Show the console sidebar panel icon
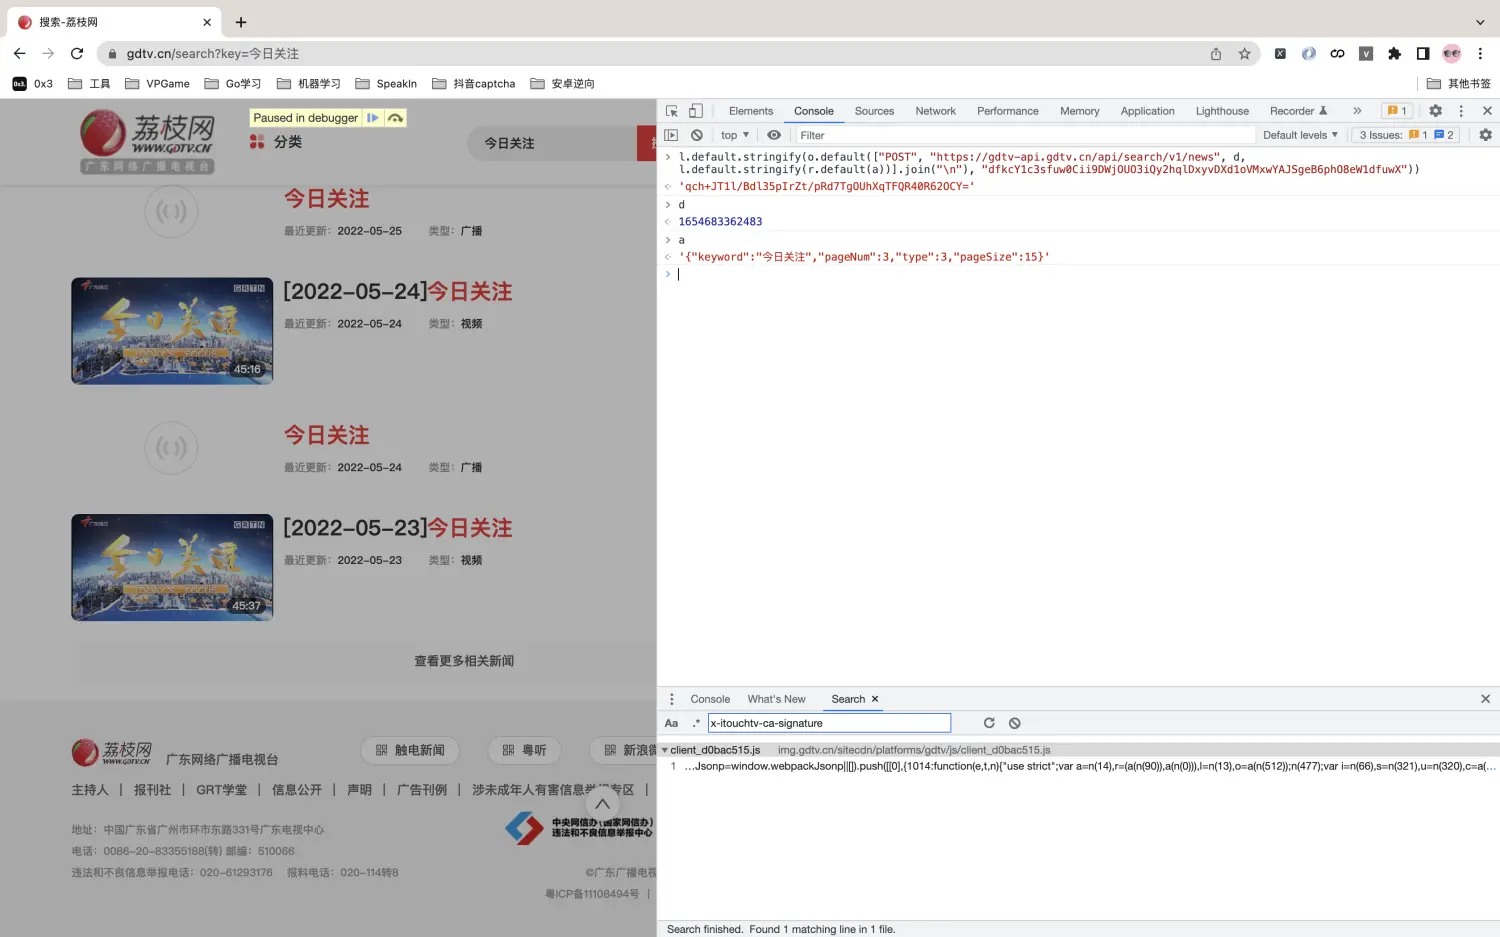 coord(672,135)
